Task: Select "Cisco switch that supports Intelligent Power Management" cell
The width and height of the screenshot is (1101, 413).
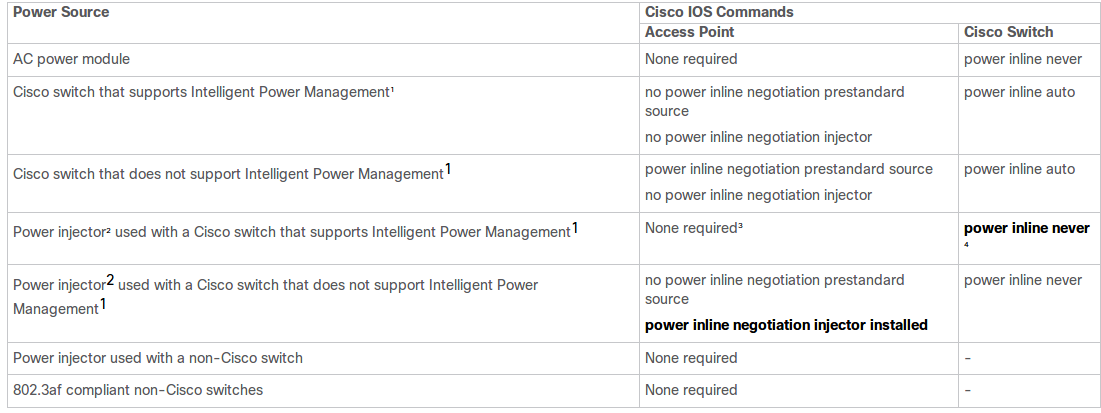Action: [200, 92]
